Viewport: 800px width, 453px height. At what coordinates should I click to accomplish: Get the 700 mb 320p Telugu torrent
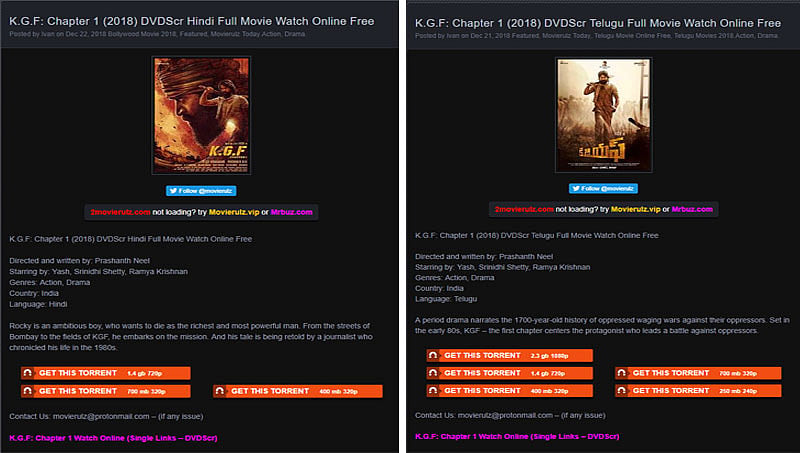[x=698, y=373]
